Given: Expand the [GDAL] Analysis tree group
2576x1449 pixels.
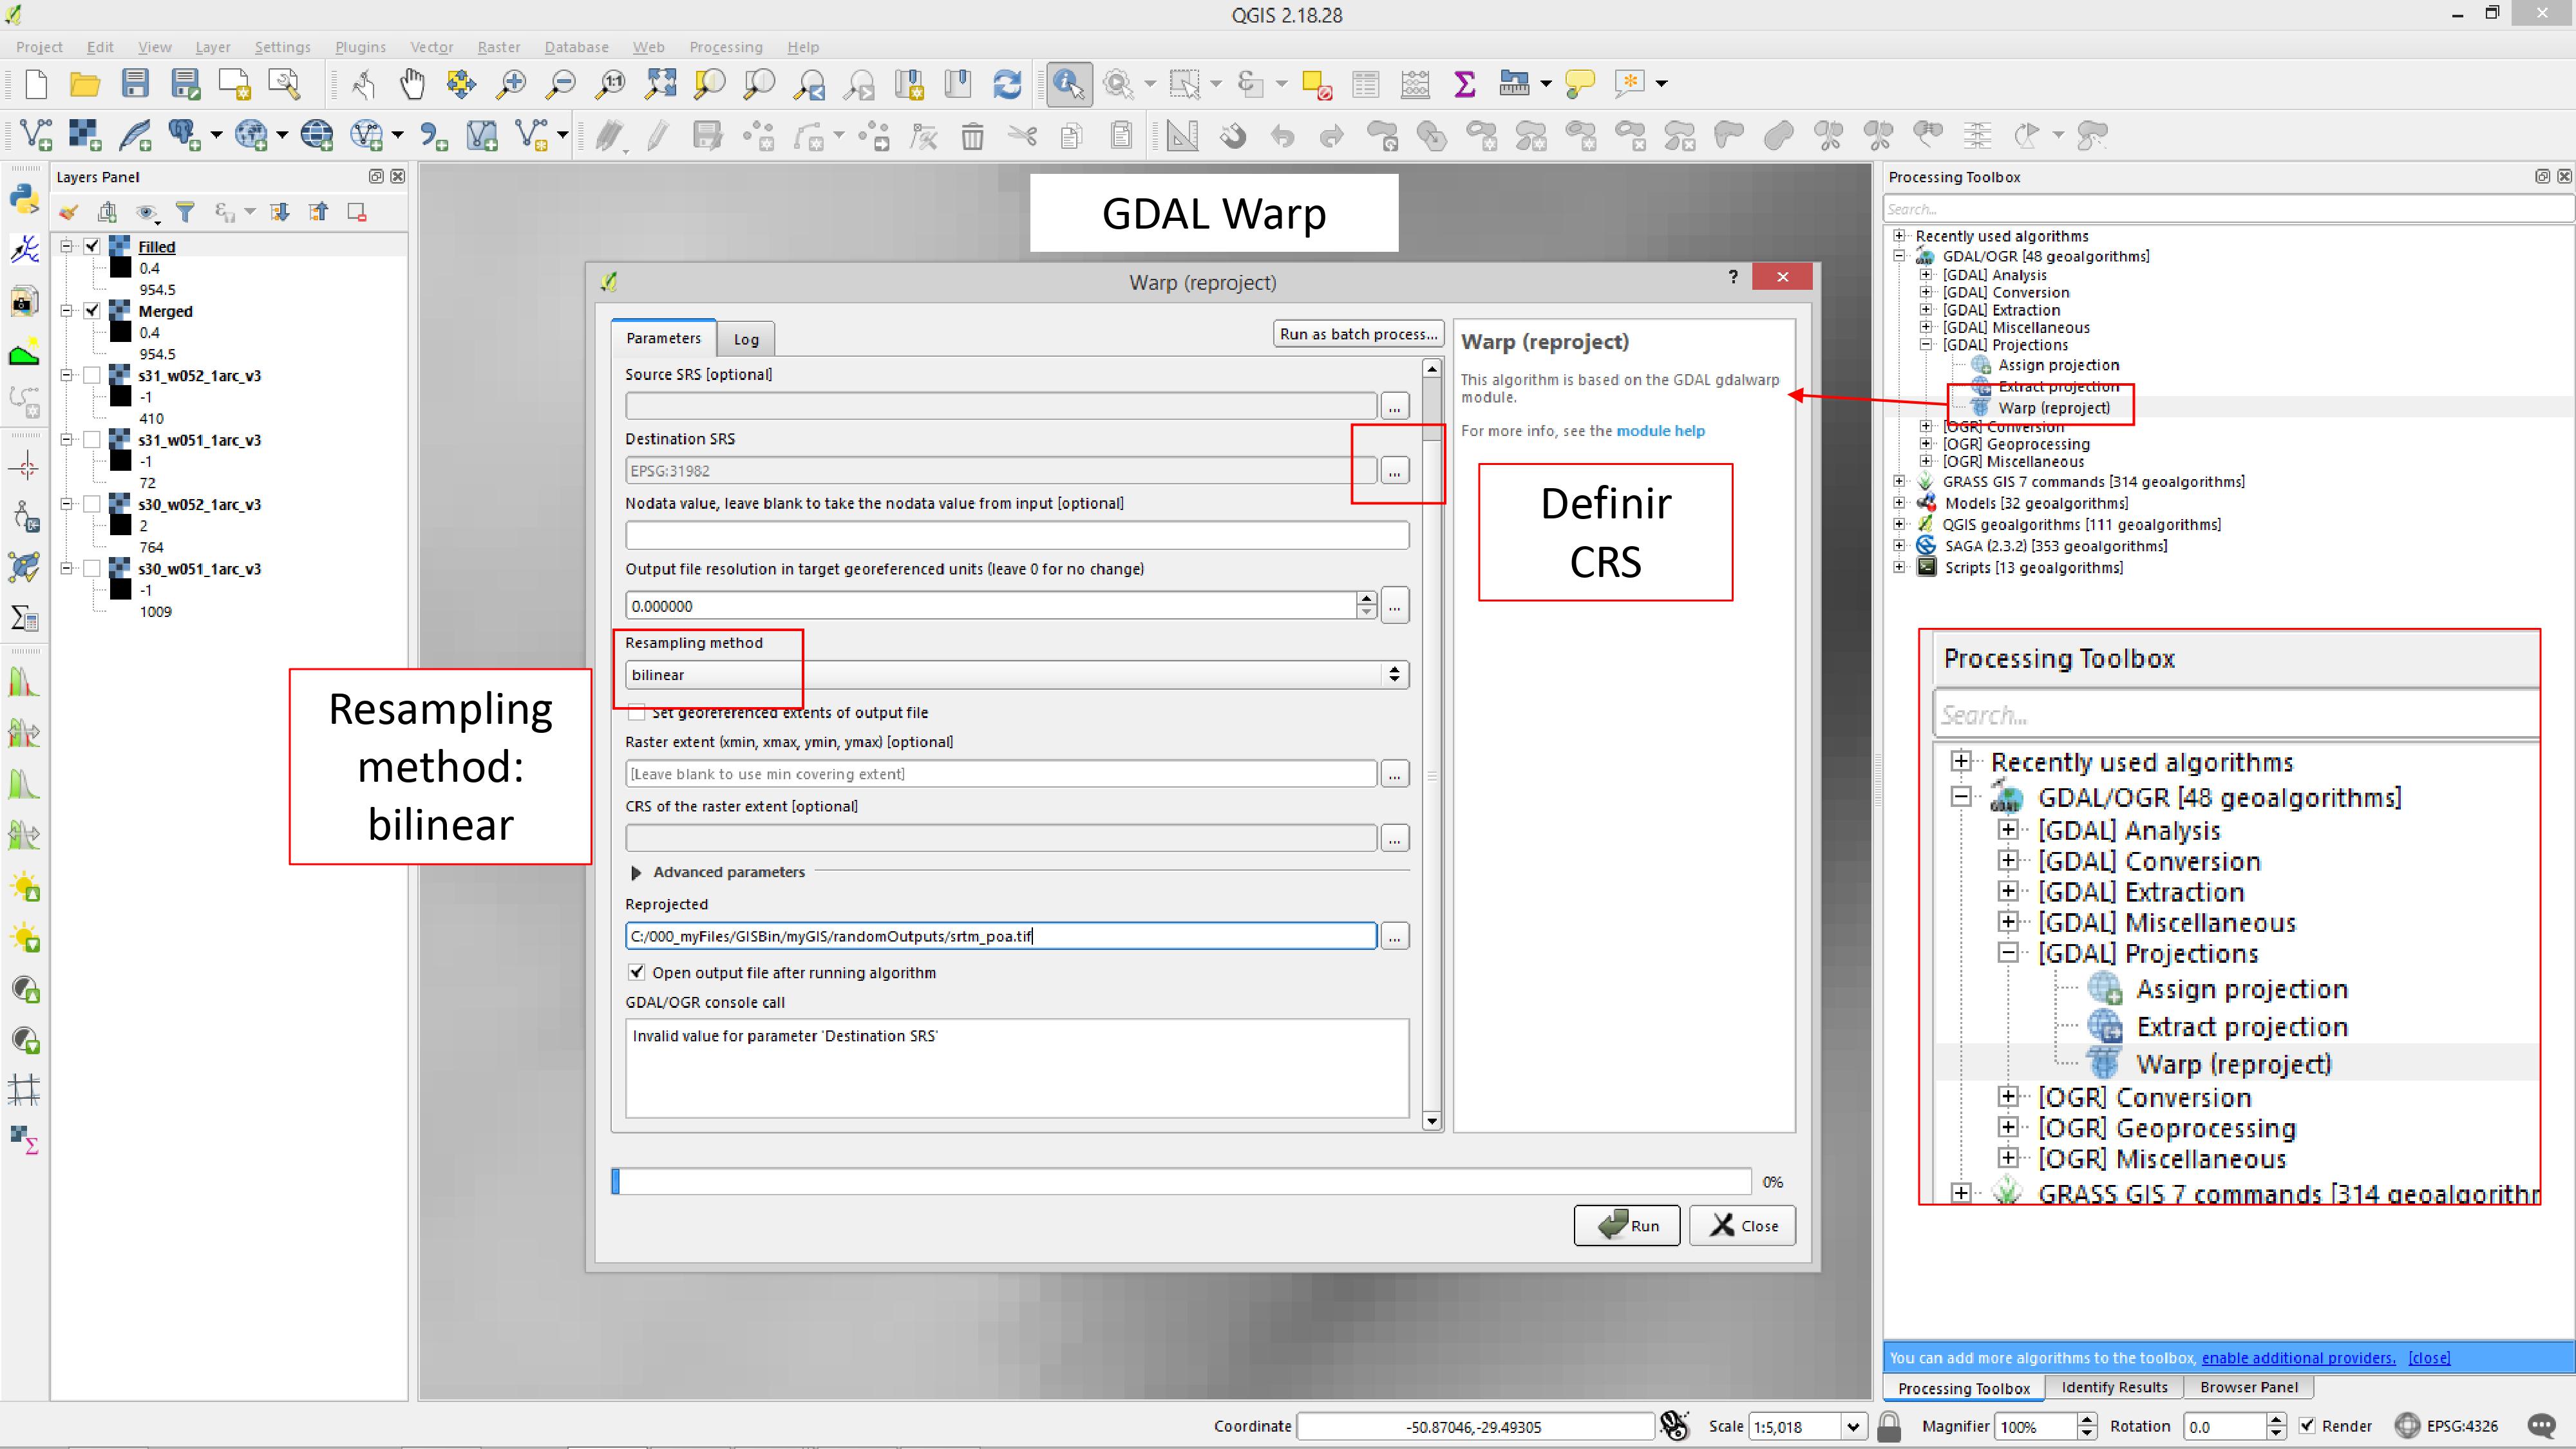Looking at the screenshot, I should (x=1925, y=275).
